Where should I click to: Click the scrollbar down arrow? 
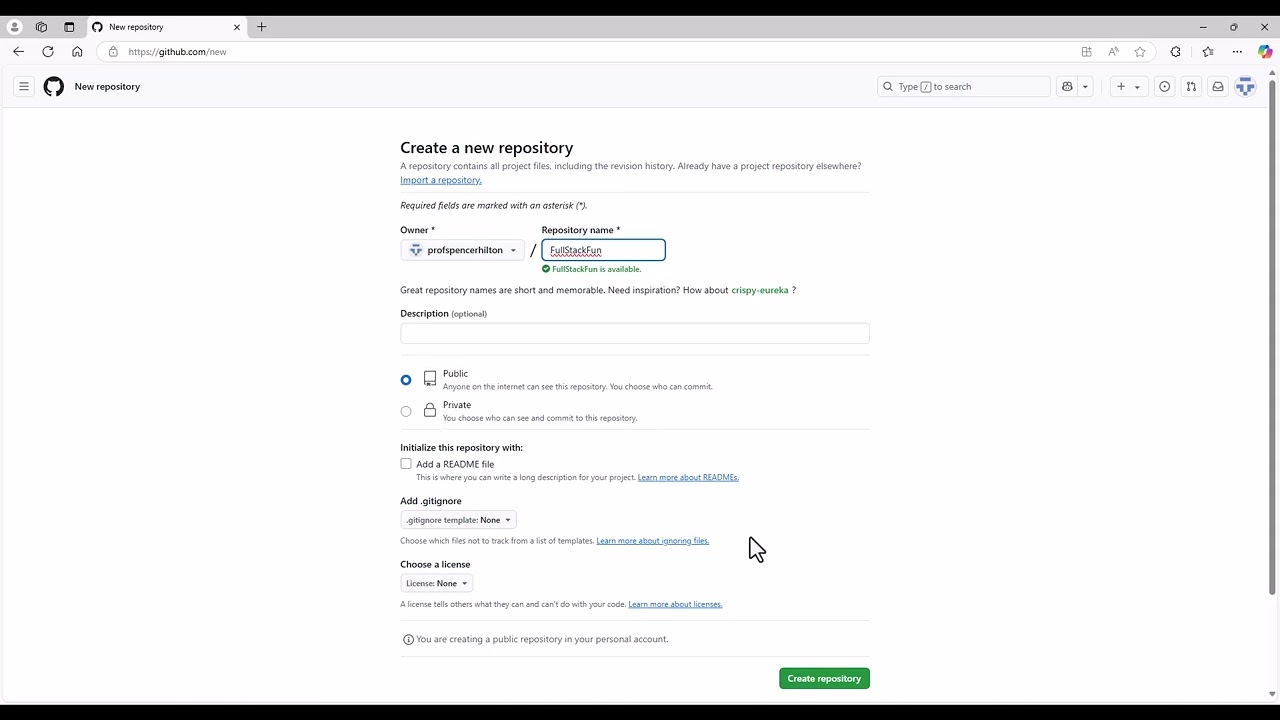click(1272, 694)
